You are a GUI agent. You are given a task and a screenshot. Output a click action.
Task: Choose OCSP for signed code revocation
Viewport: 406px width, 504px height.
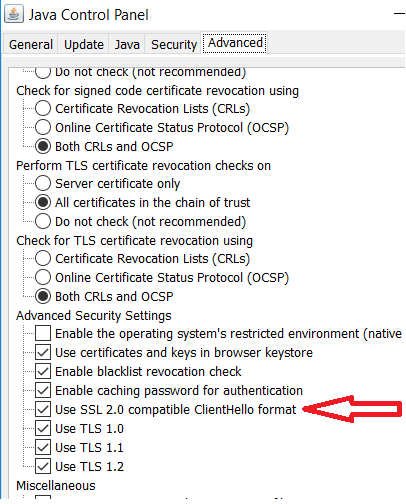click(43, 128)
